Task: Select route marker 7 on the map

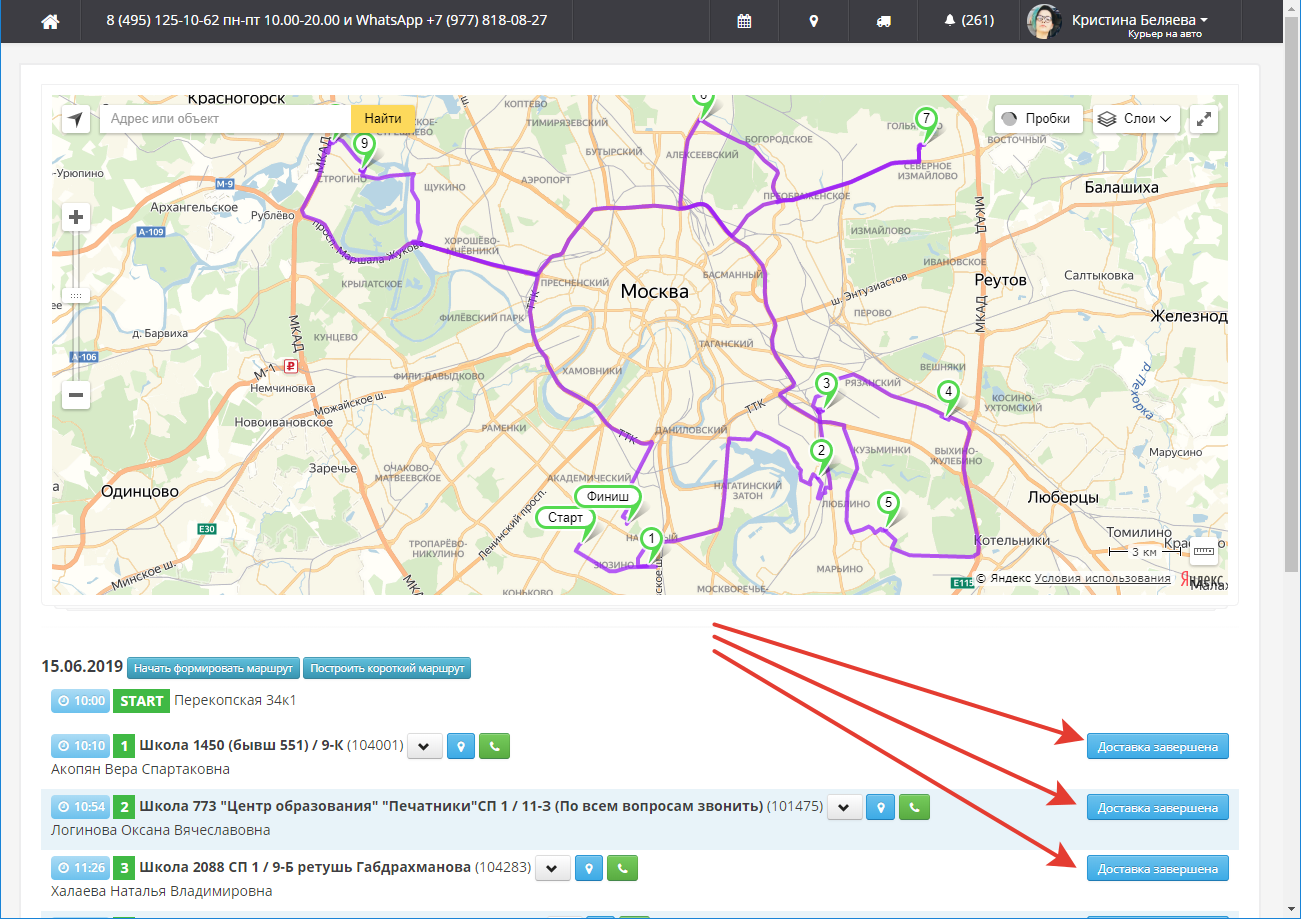Action: pyautogui.click(x=926, y=119)
